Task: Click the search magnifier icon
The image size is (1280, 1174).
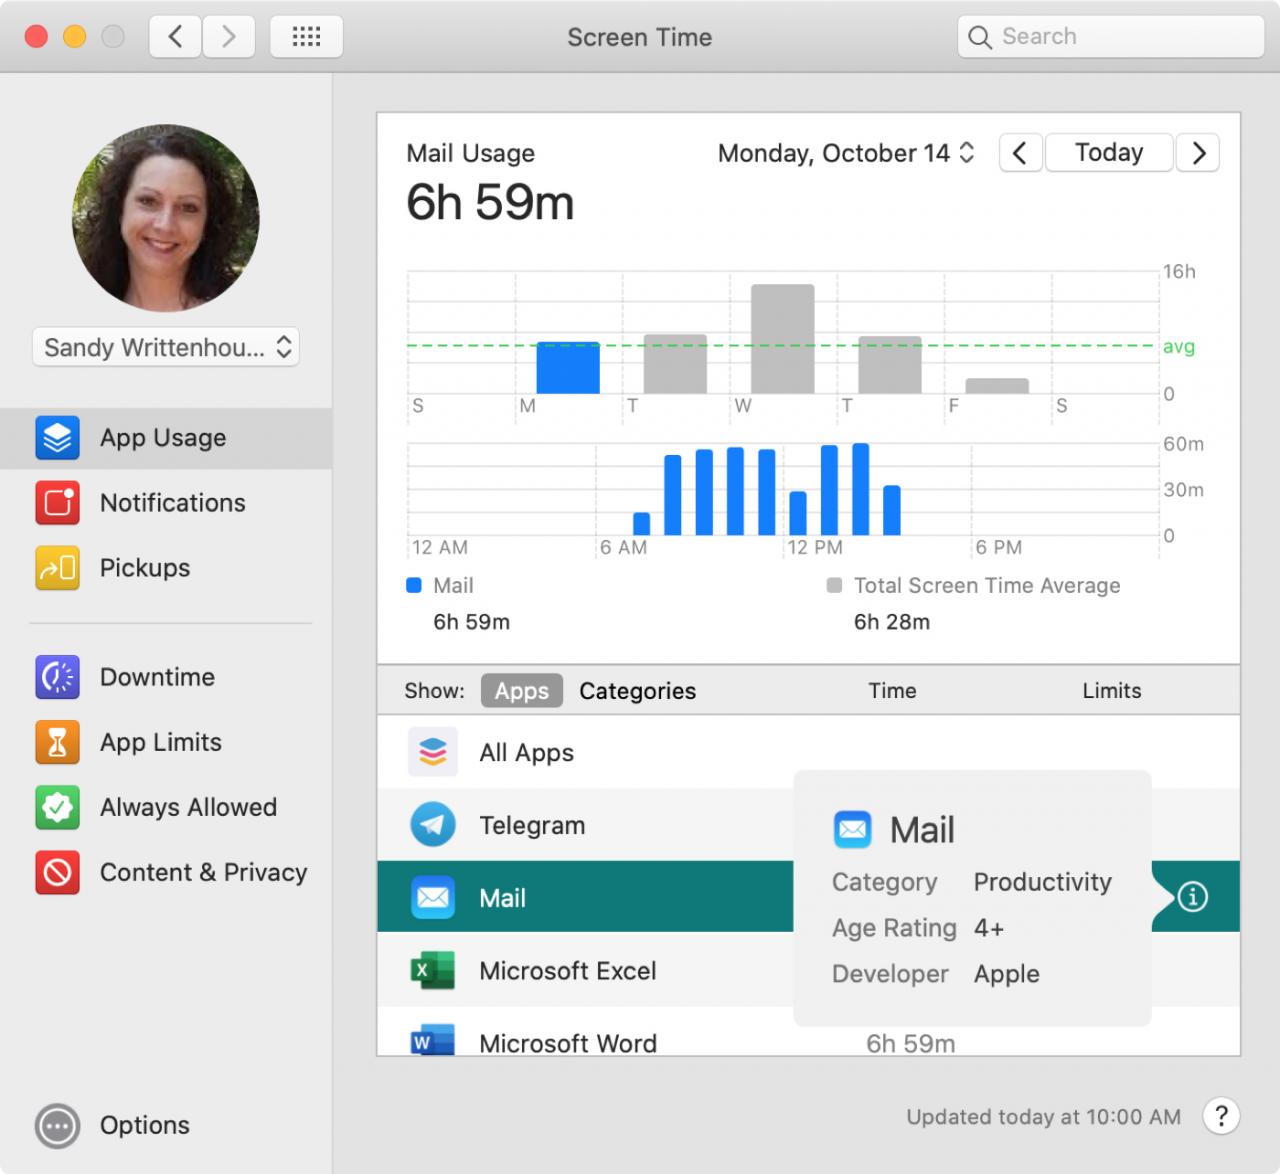Action: click(x=980, y=37)
